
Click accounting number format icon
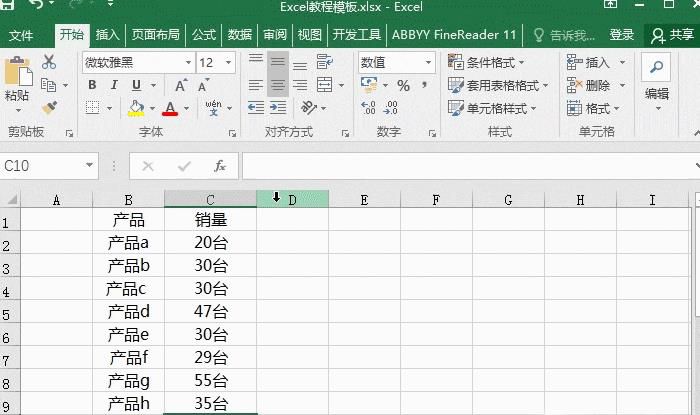pyautogui.click(x=369, y=84)
